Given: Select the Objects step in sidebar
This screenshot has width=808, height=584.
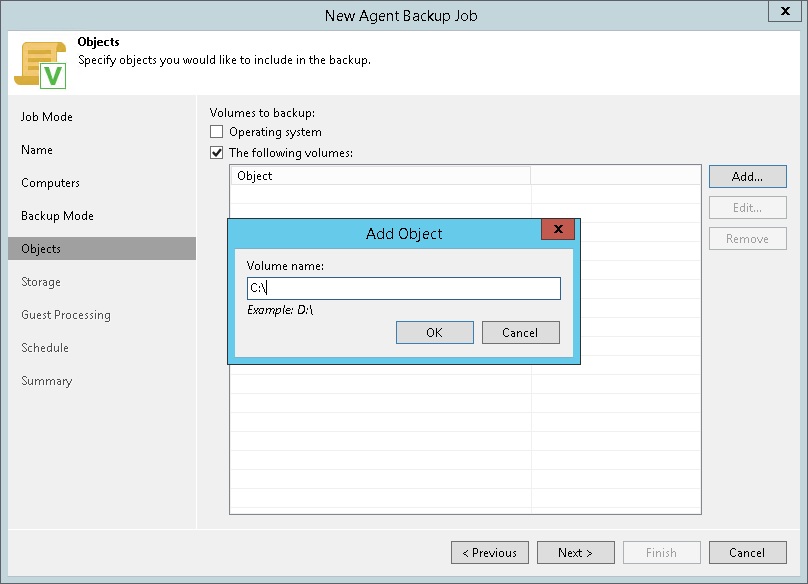Looking at the screenshot, I should tap(41, 249).
